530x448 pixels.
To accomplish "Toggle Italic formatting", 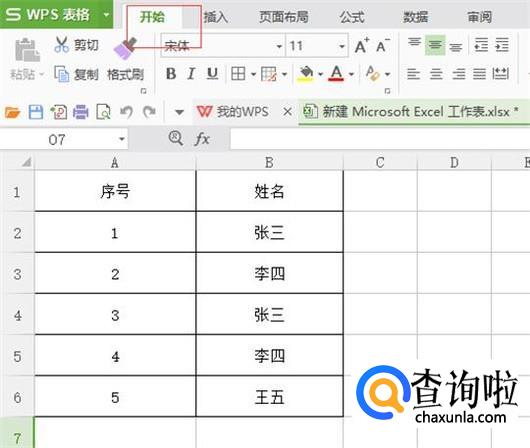I will 191,73.
